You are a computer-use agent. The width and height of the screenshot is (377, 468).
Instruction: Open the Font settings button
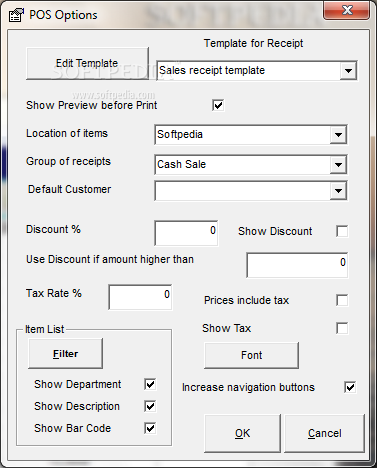click(251, 355)
